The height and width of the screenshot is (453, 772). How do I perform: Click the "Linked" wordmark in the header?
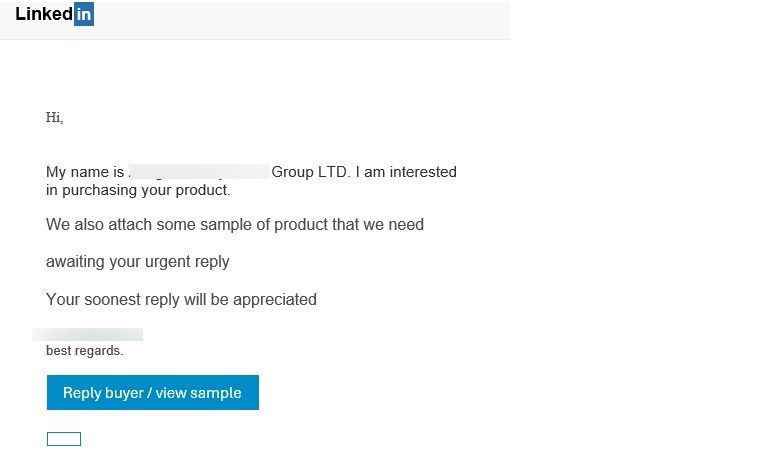(x=44, y=14)
